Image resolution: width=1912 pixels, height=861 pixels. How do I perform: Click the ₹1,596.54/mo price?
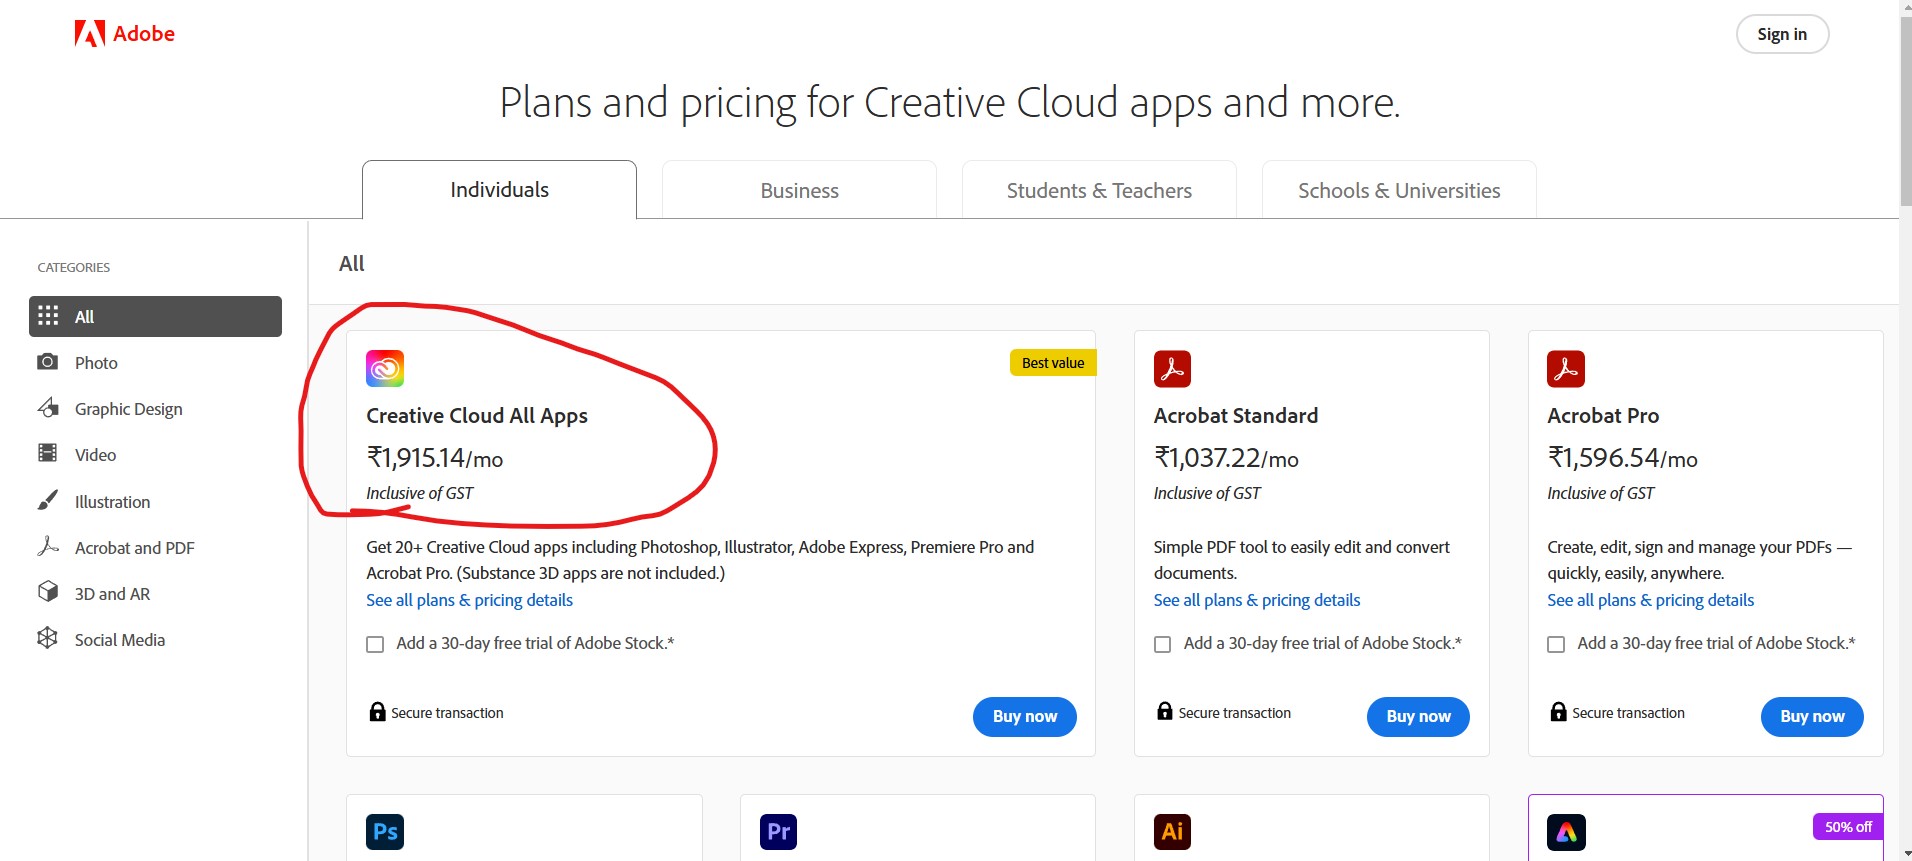[1622, 458]
